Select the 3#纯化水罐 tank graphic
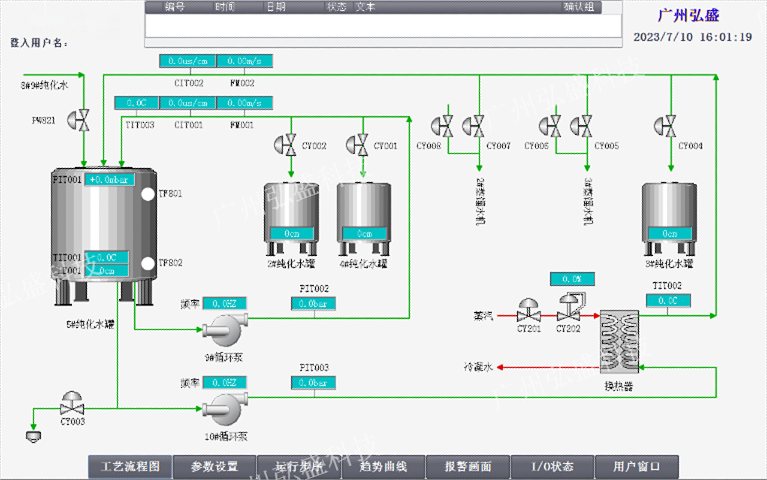Screen dimensions: 767x480 (x=669, y=219)
